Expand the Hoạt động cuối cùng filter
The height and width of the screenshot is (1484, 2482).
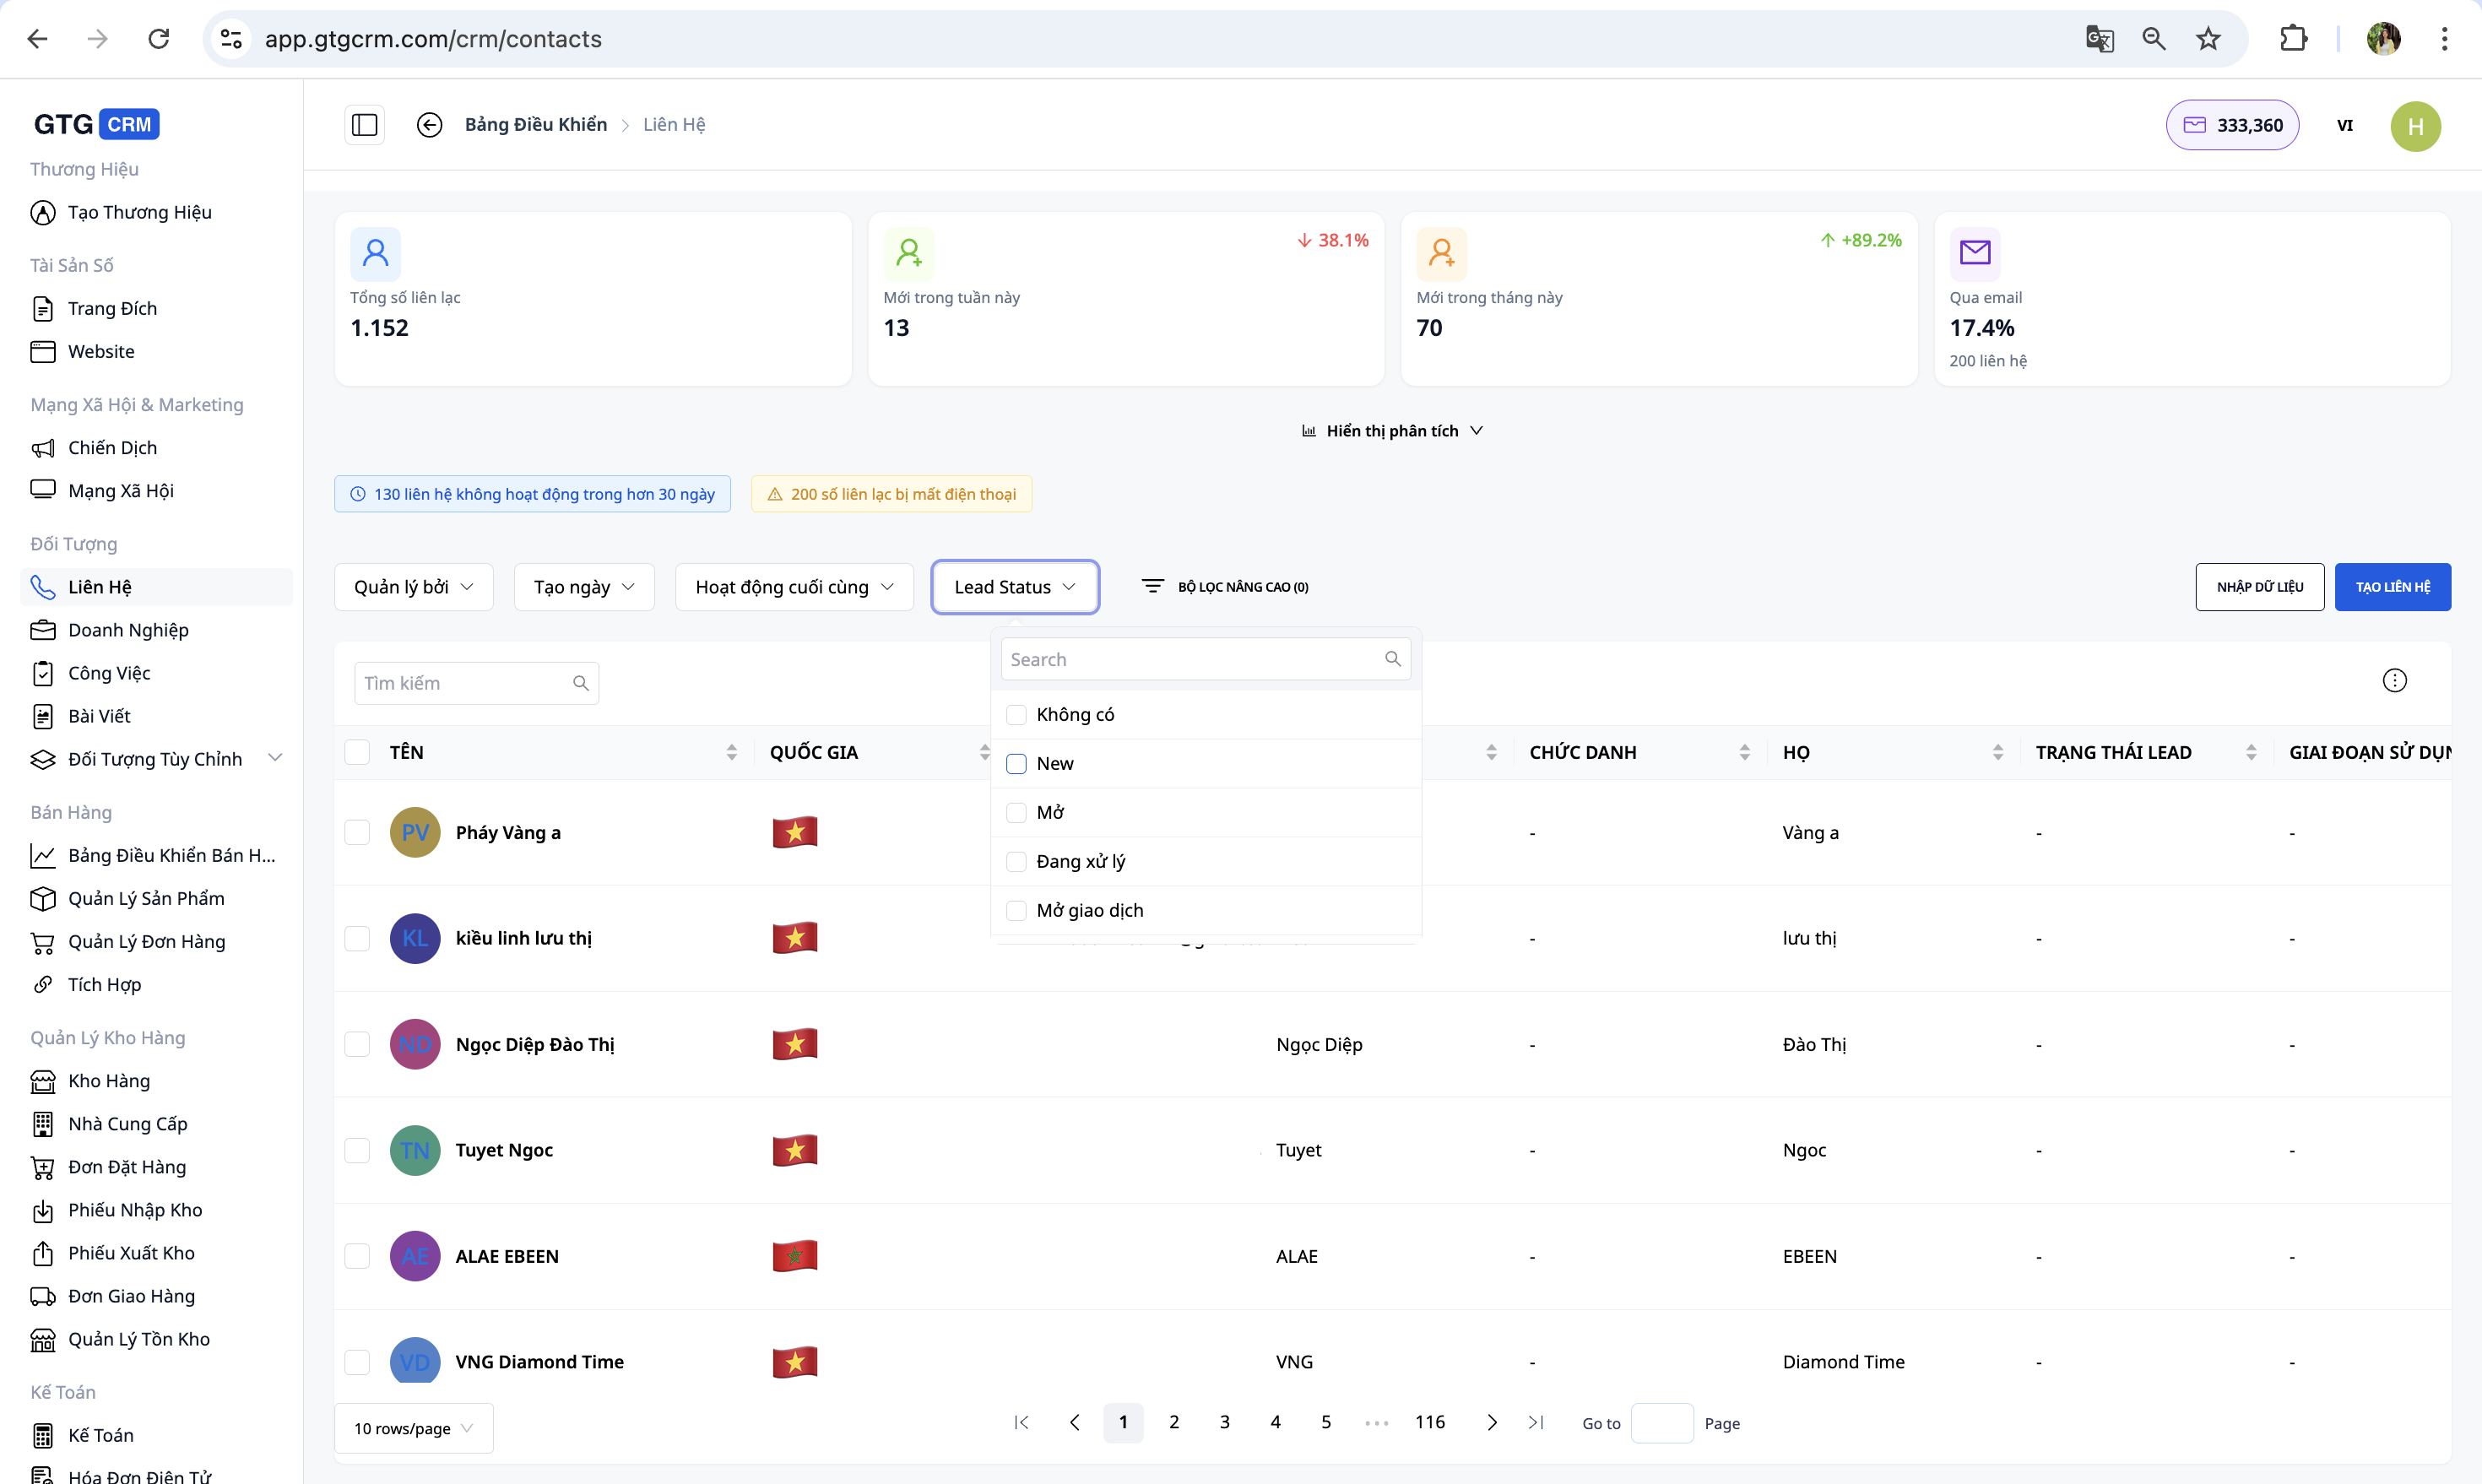[793, 587]
